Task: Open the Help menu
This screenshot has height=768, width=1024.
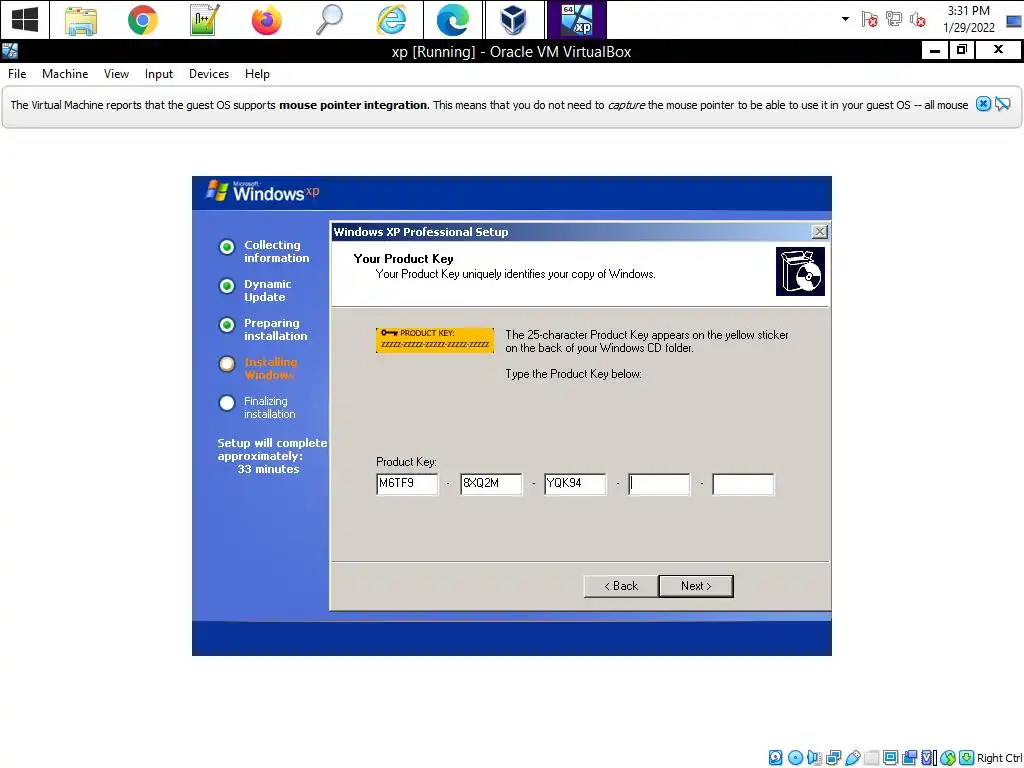Action: coord(257,74)
